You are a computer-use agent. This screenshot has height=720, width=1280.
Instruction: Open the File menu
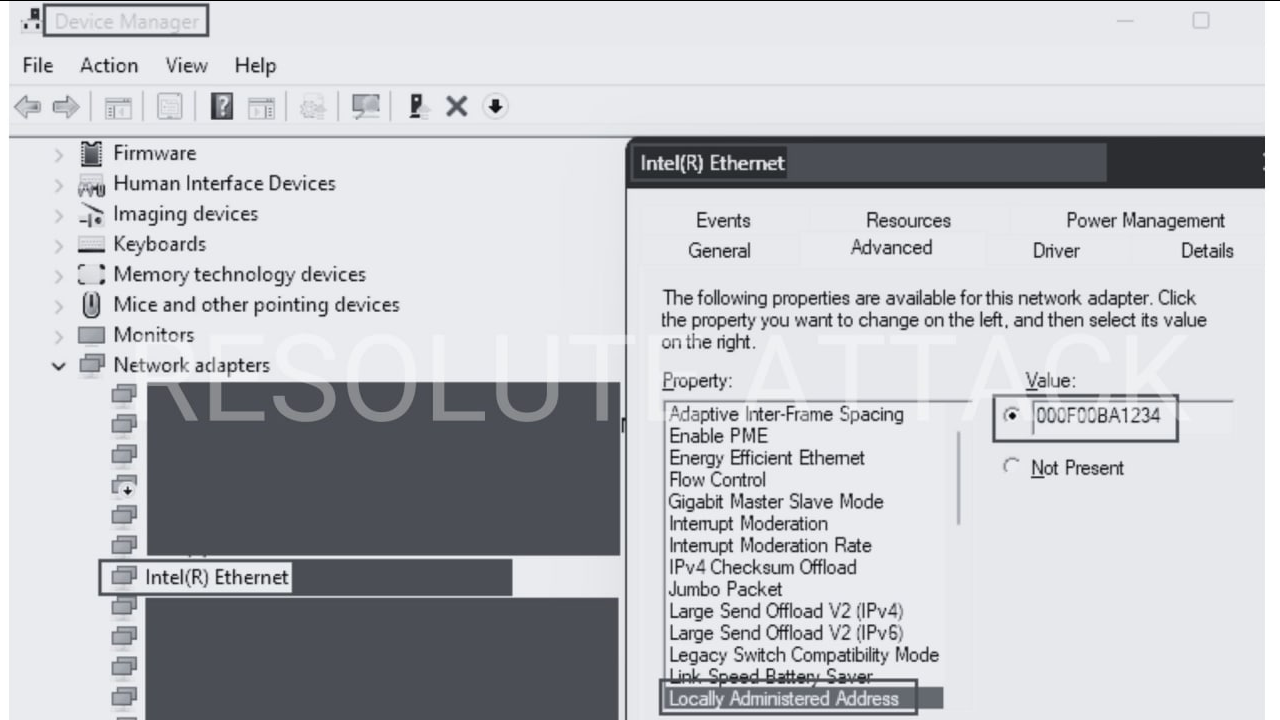37,65
